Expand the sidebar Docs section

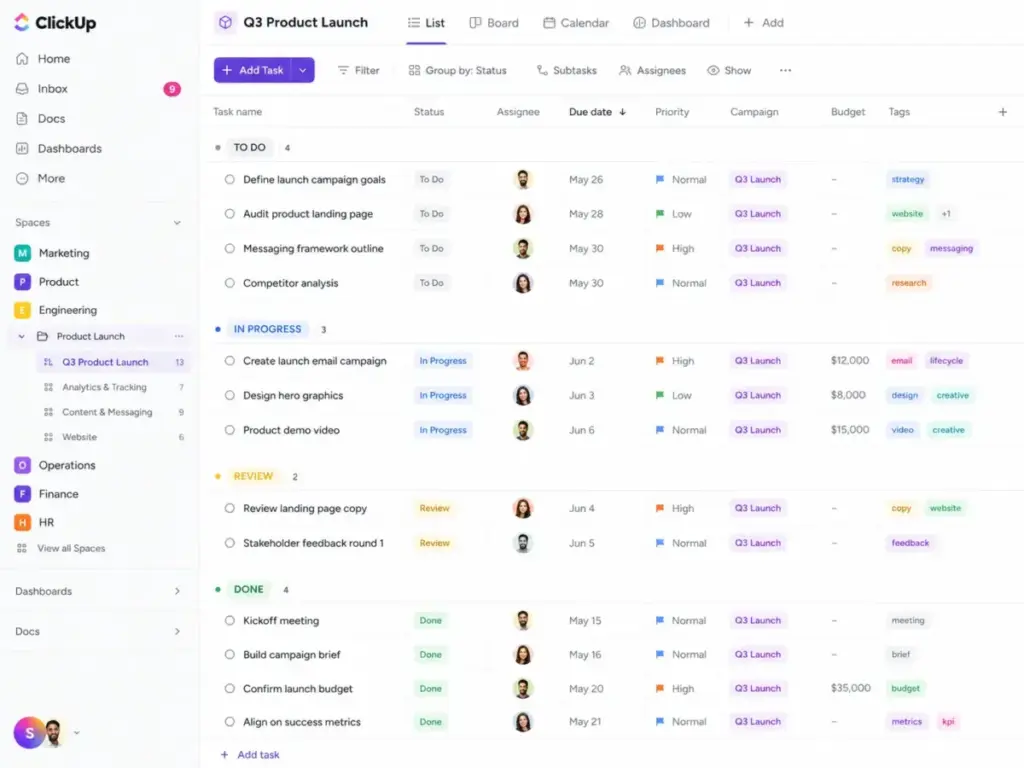click(x=177, y=632)
